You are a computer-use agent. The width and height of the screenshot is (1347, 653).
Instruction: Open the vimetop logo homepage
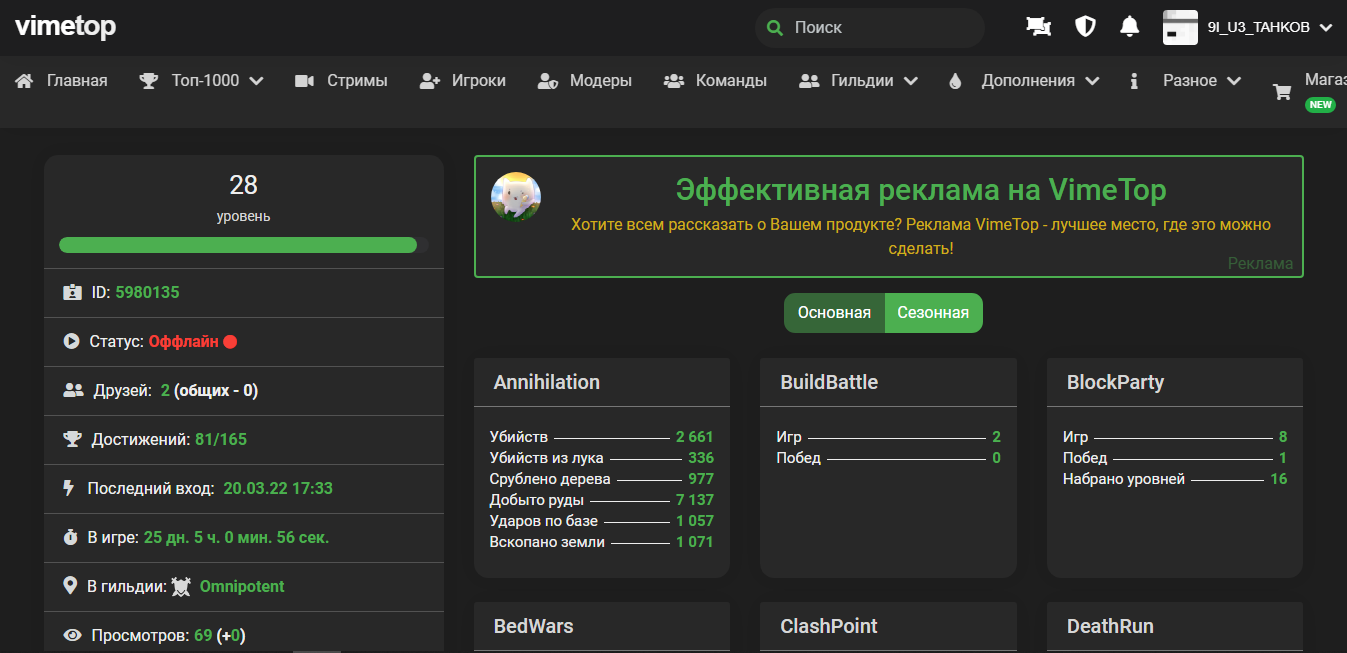coord(65,27)
